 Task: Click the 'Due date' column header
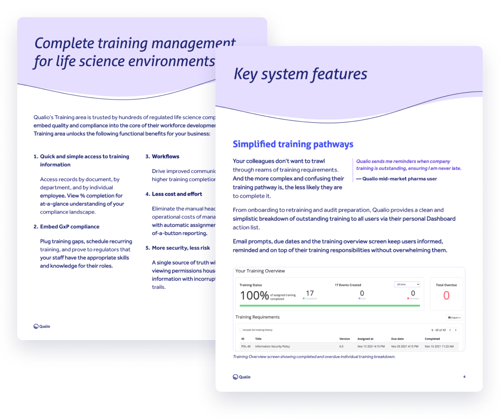pyautogui.click(x=398, y=339)
